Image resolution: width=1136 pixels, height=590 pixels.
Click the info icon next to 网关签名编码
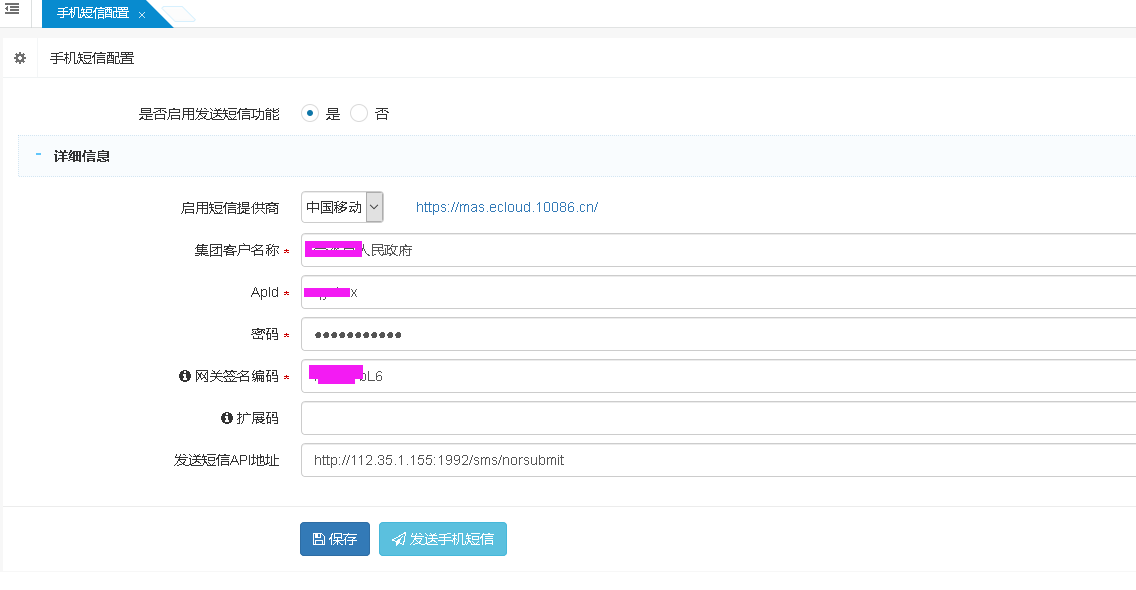coord(184,376)
